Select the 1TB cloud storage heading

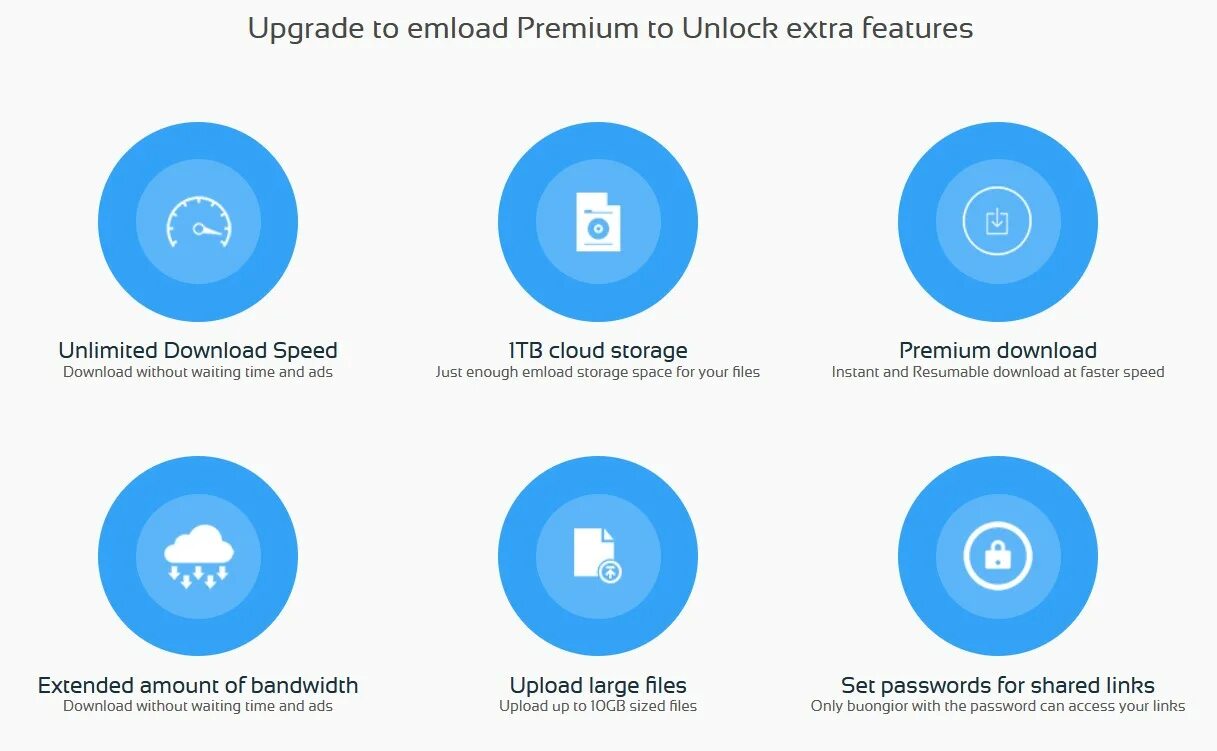pos(598,350)
